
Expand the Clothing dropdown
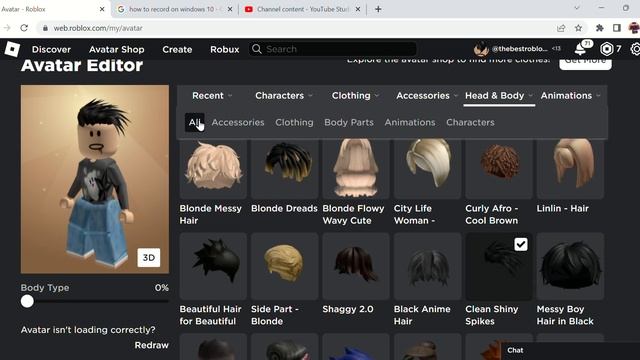pos(356,96)
